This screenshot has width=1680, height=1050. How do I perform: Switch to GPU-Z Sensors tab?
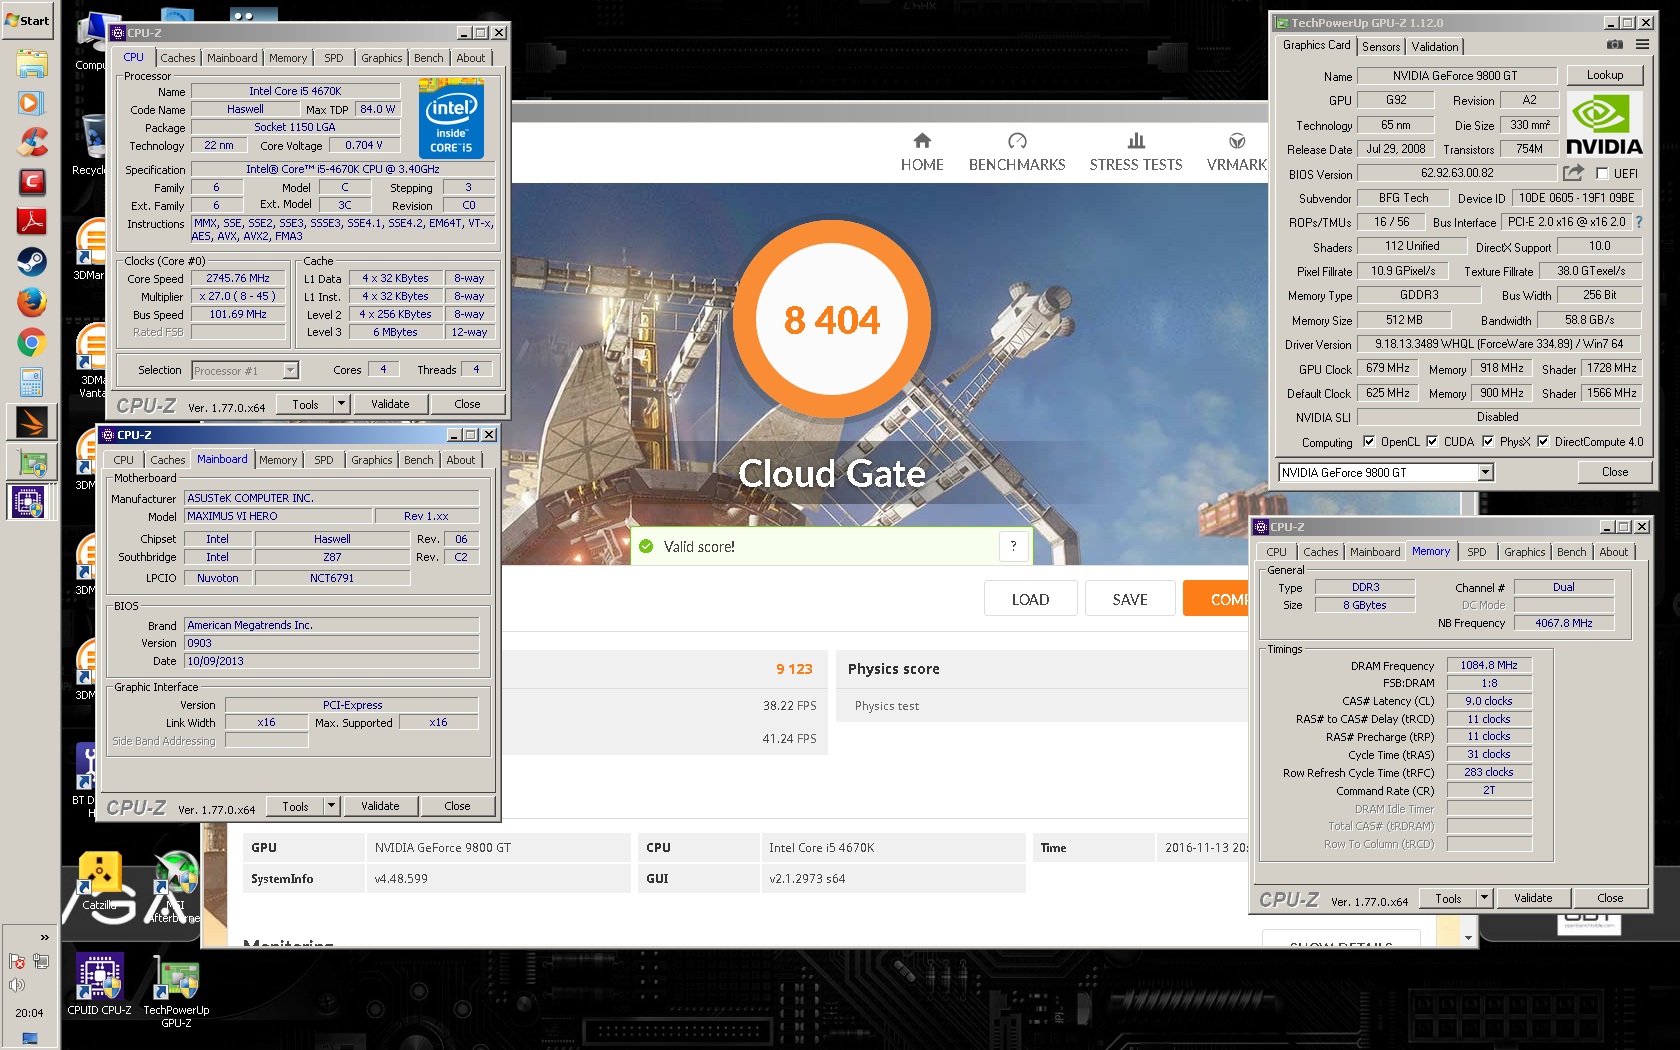pyautogui.click(x=1381, y=47)
